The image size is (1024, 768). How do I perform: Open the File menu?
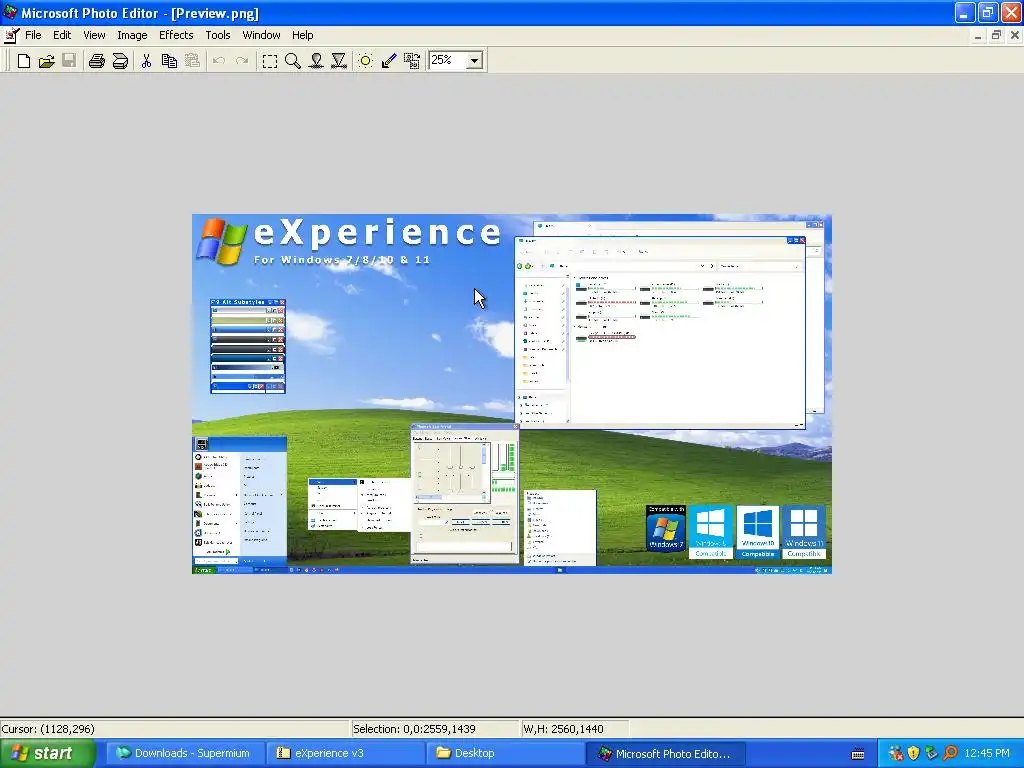33,35
